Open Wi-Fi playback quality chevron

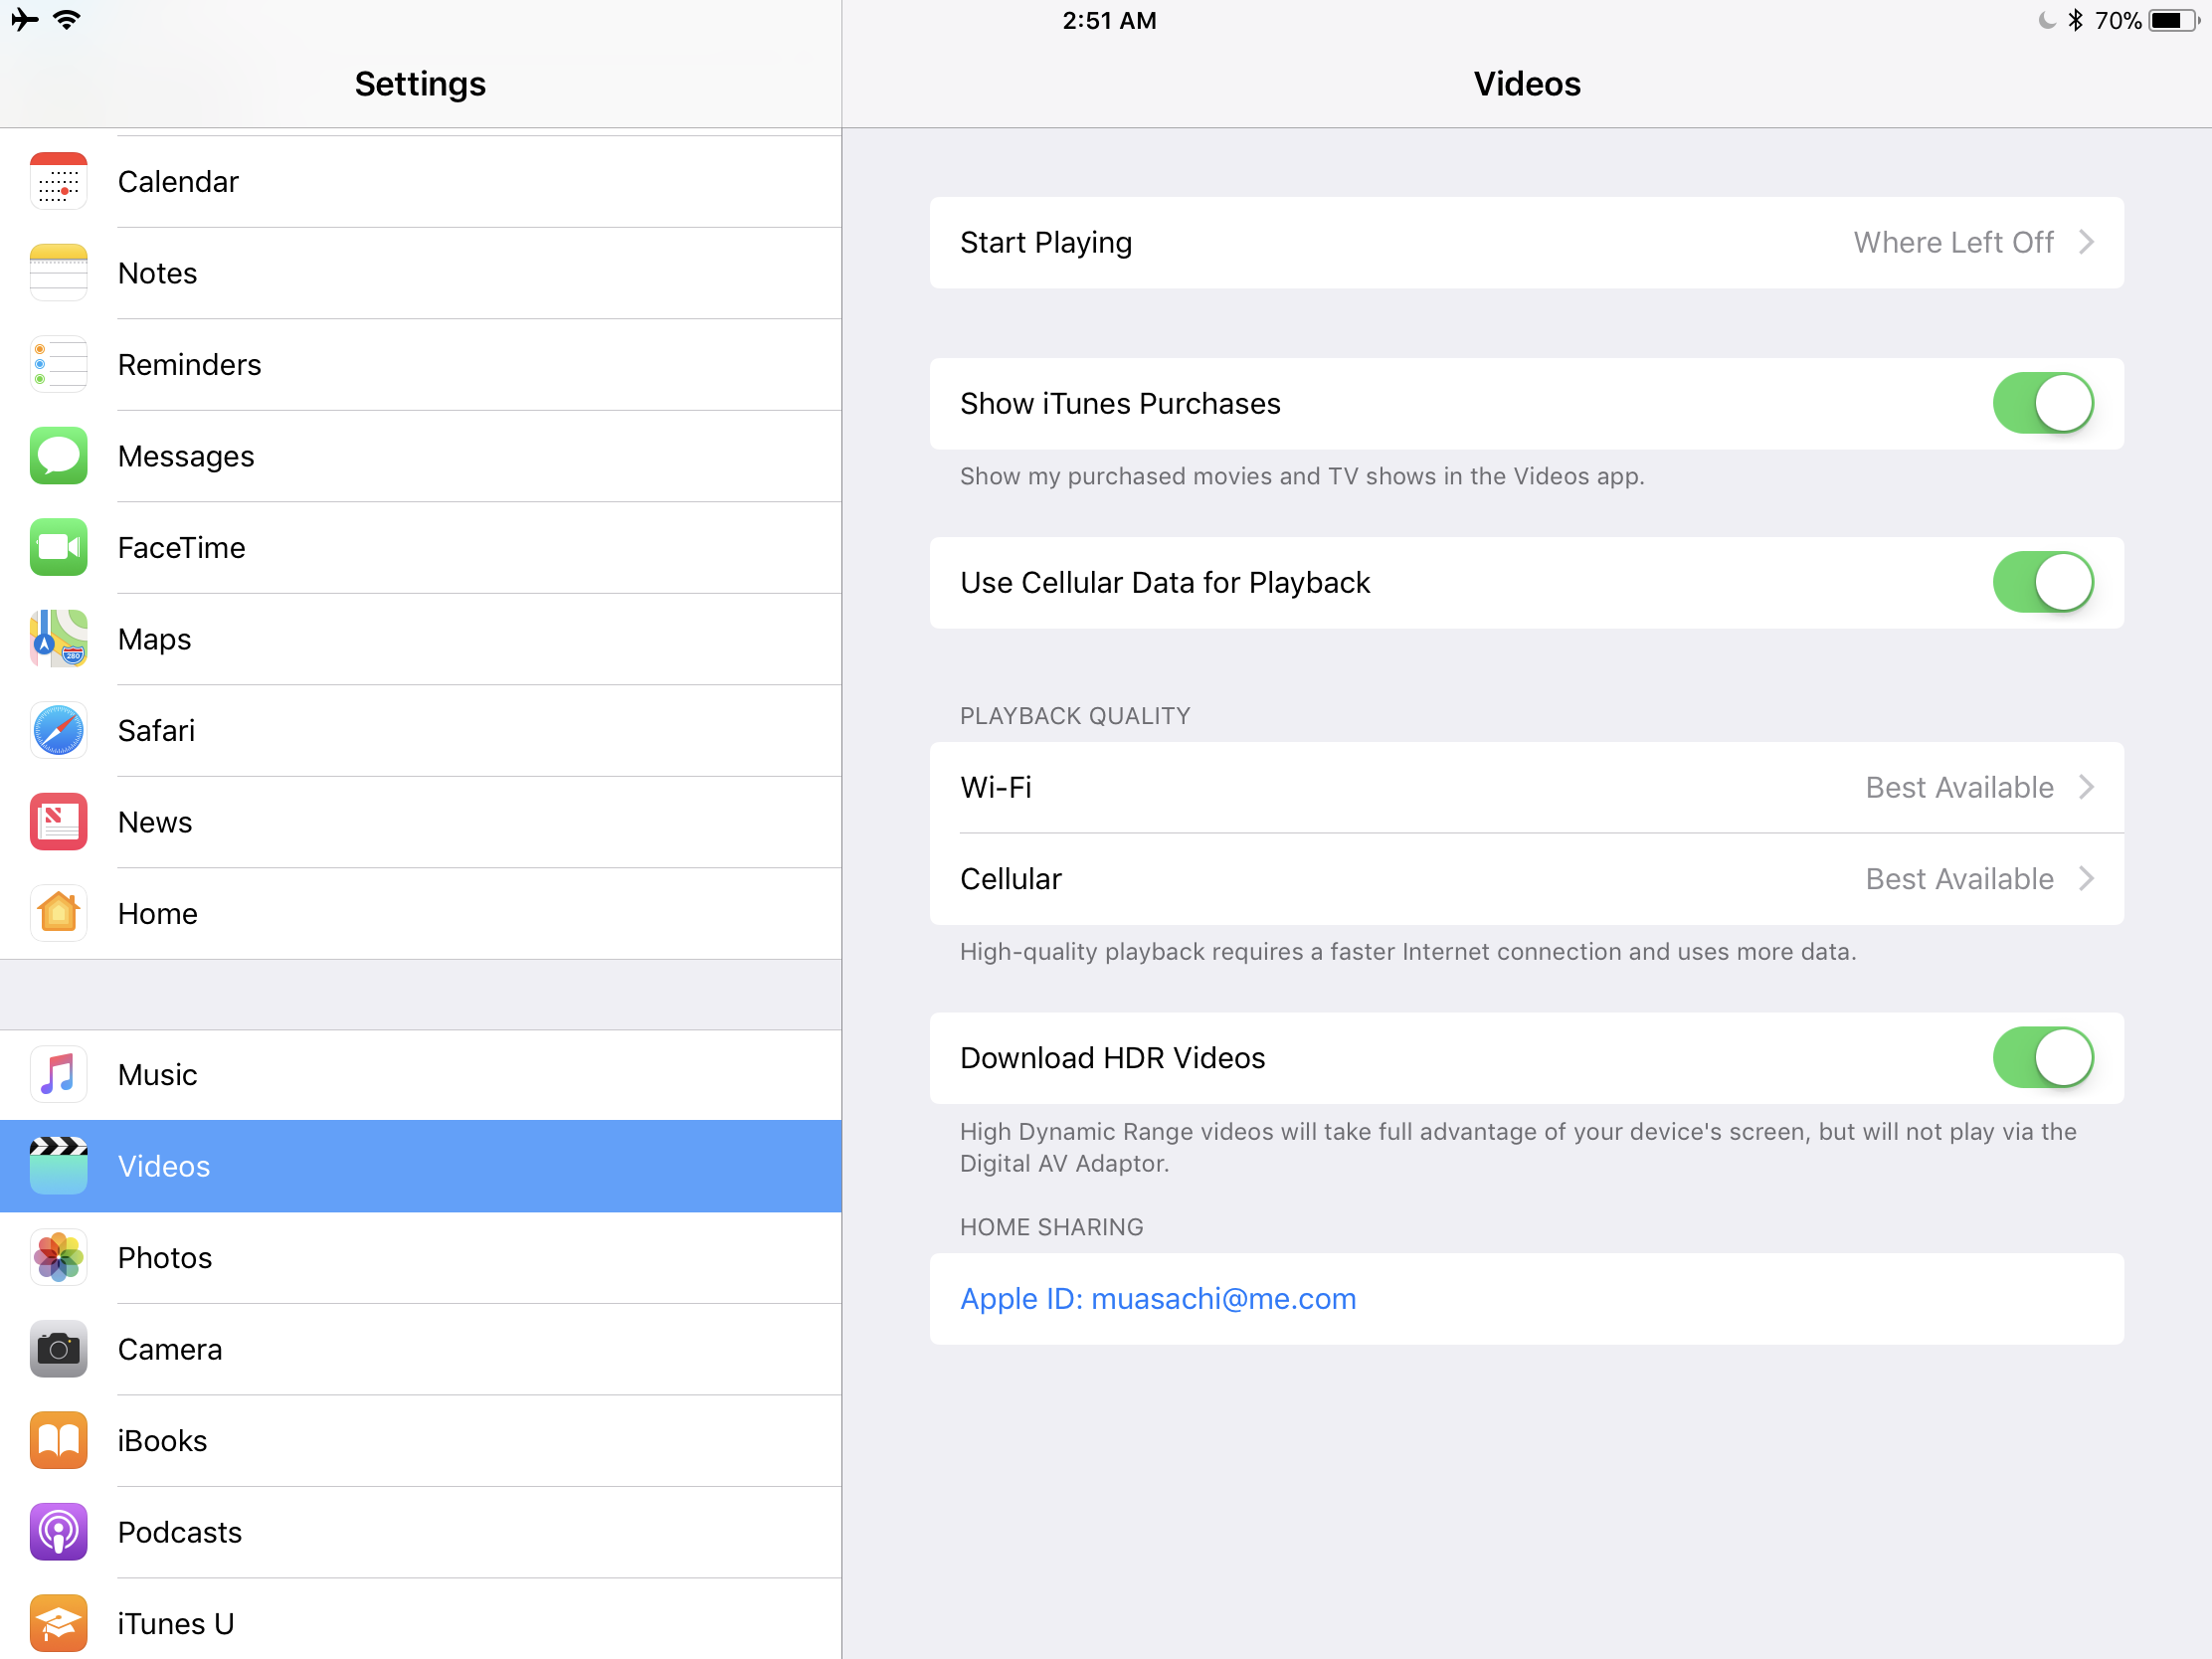click(x=2086, y=787)
